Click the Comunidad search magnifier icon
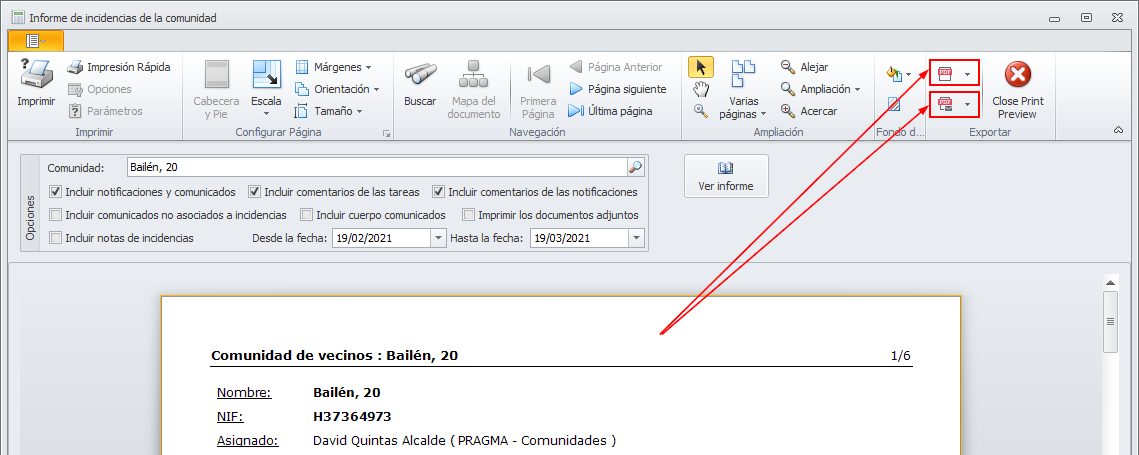1139x455 pixels. pos(636,167)
